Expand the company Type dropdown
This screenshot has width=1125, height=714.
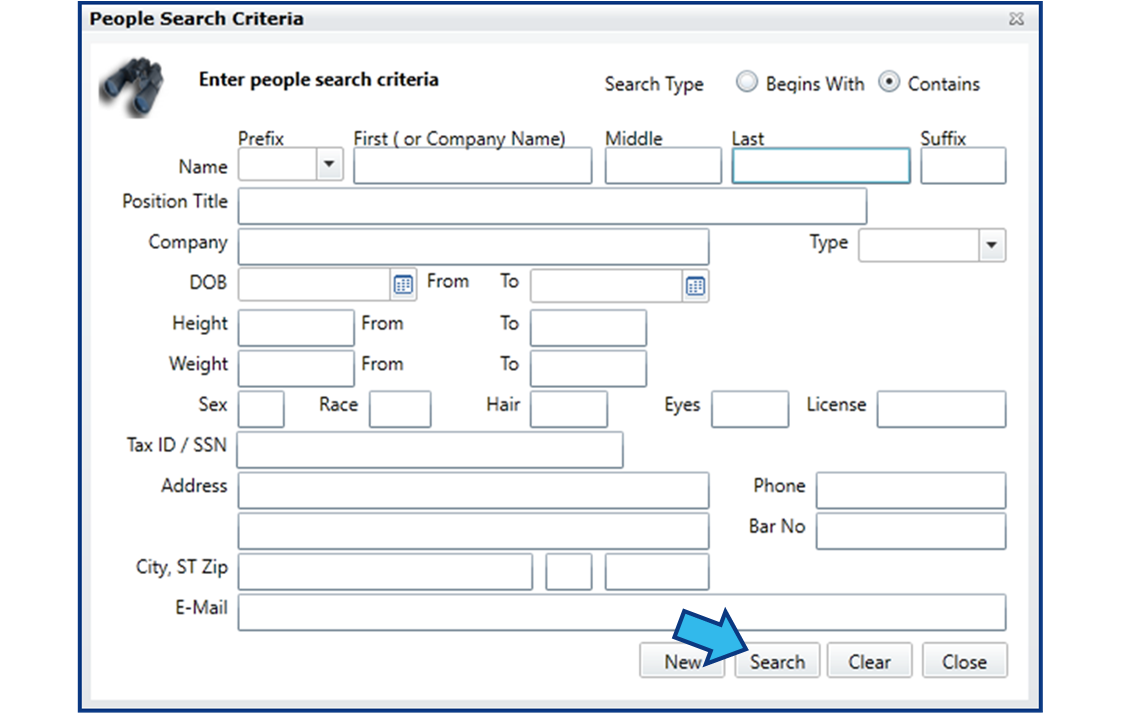[x=992, y=245]
